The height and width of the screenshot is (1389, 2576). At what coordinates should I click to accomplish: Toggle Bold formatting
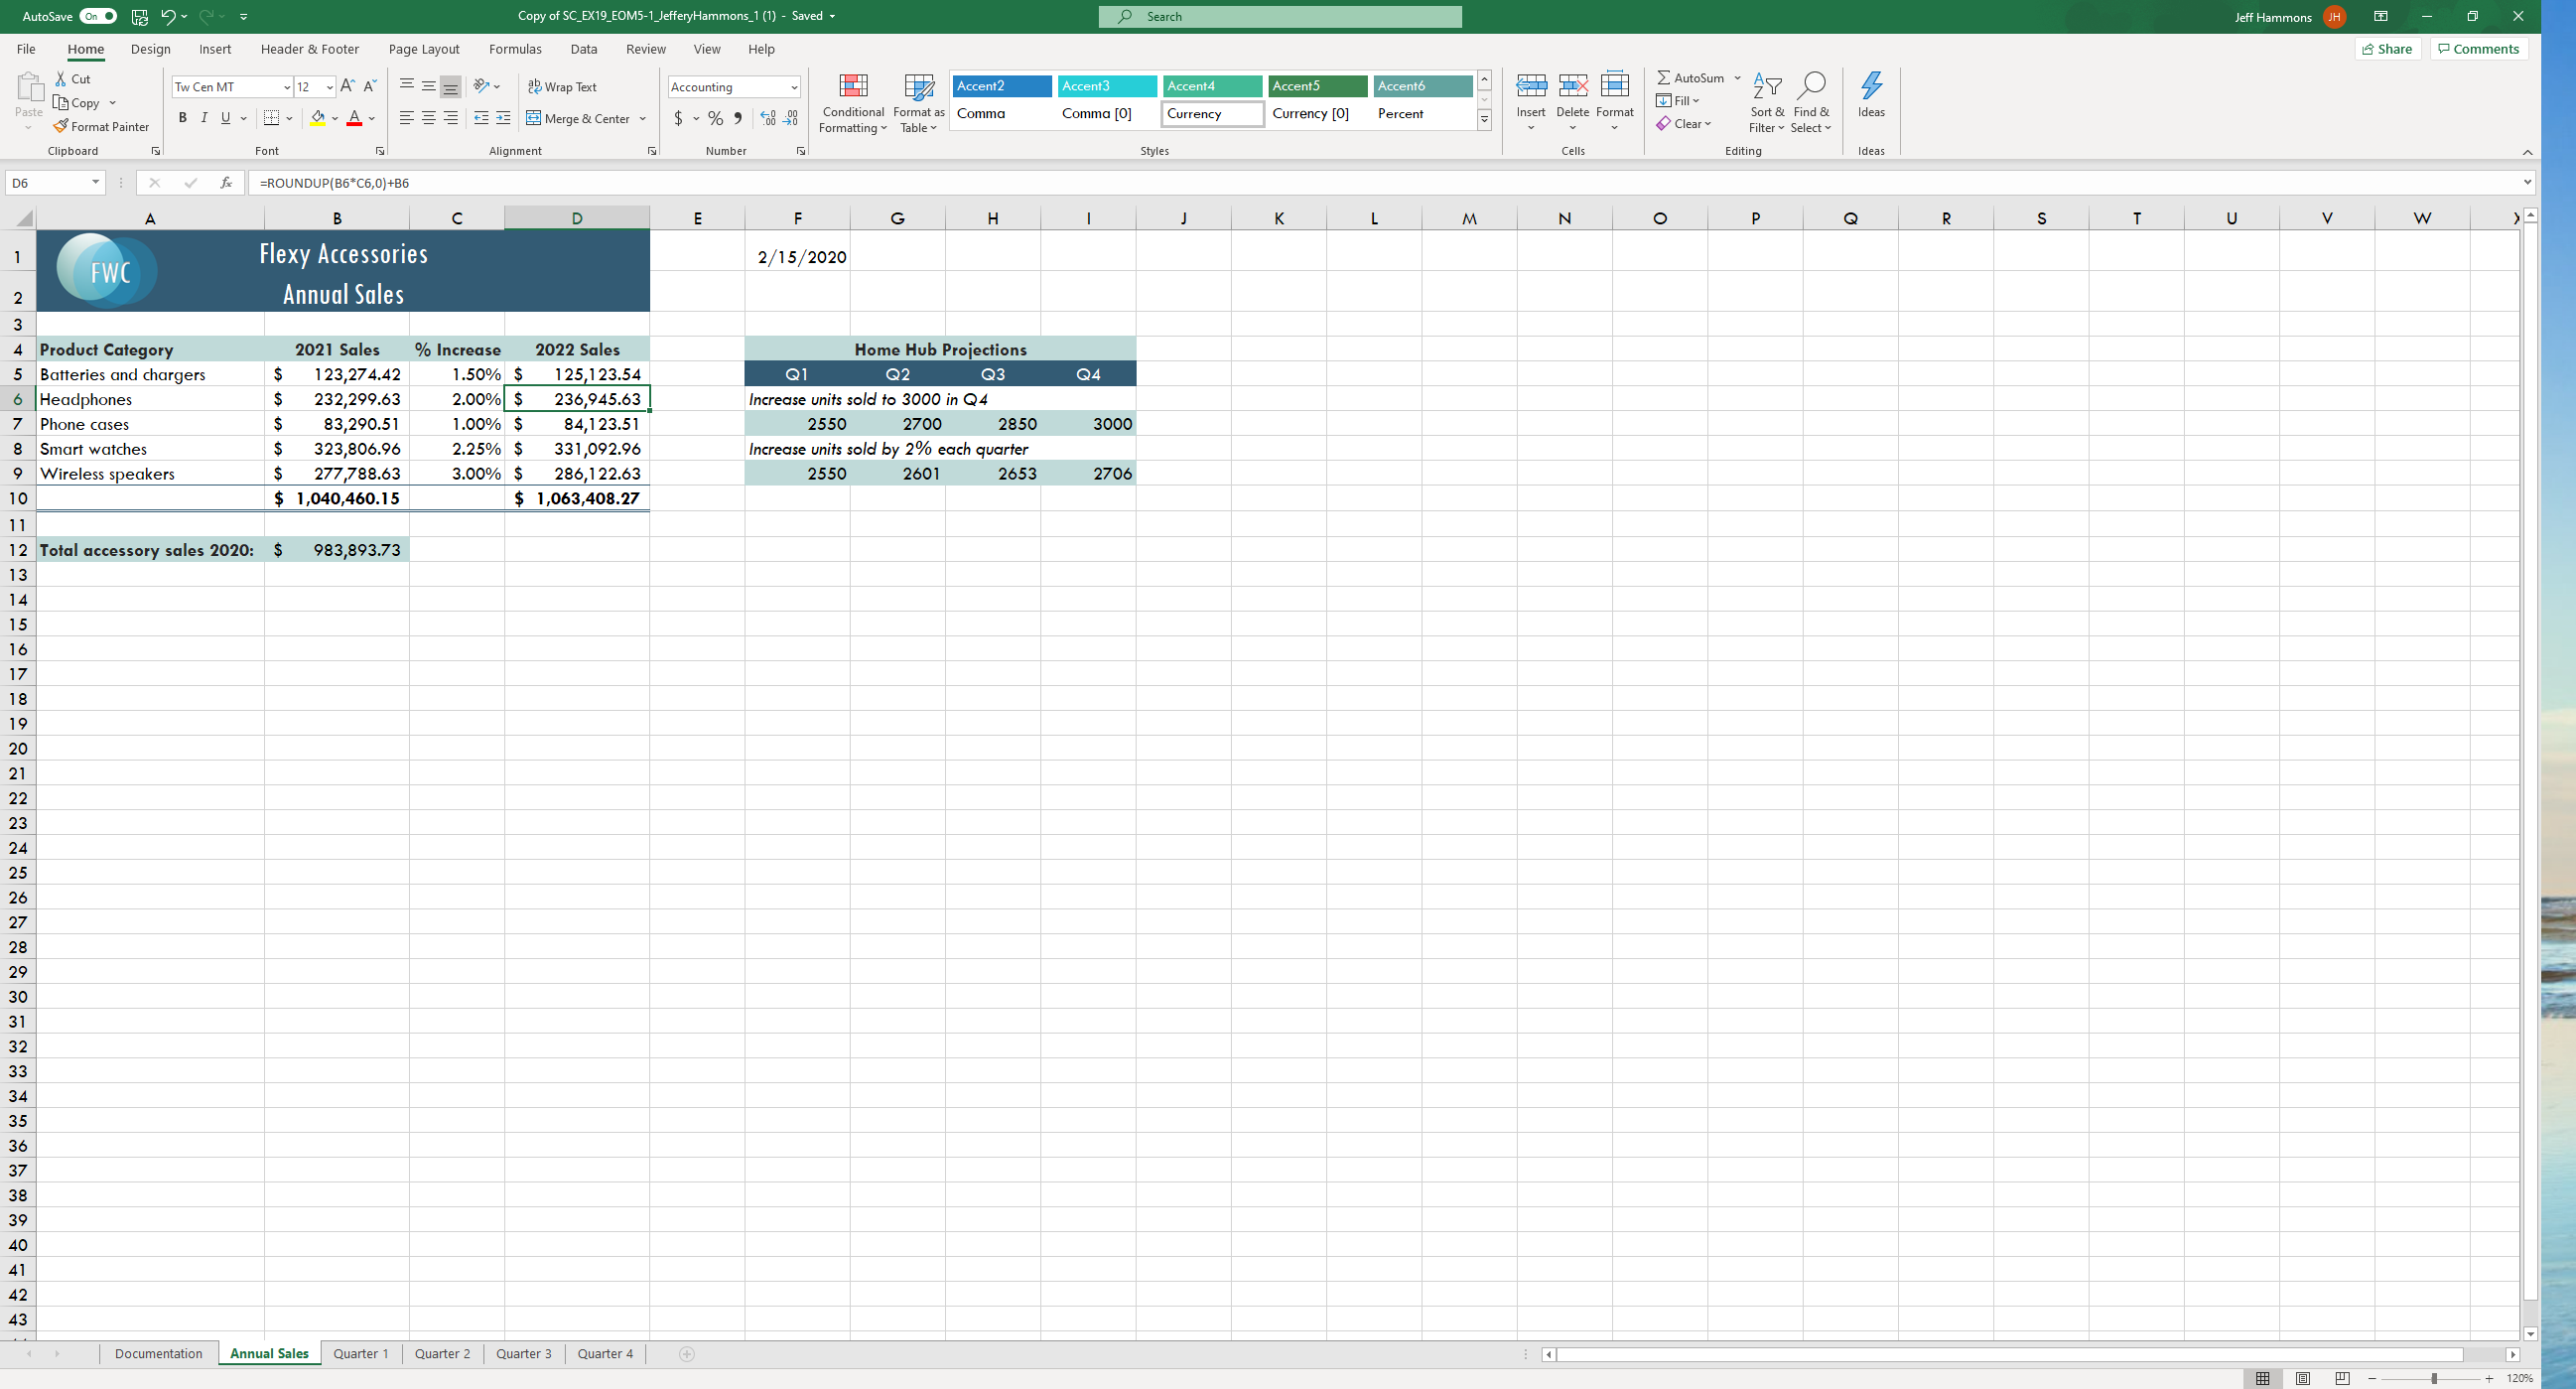182,118
